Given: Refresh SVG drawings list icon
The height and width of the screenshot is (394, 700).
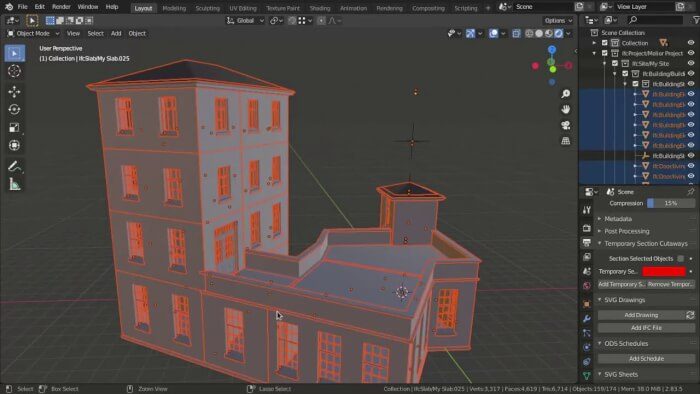Looking at the screenshot, I should (x=690, y=315).
